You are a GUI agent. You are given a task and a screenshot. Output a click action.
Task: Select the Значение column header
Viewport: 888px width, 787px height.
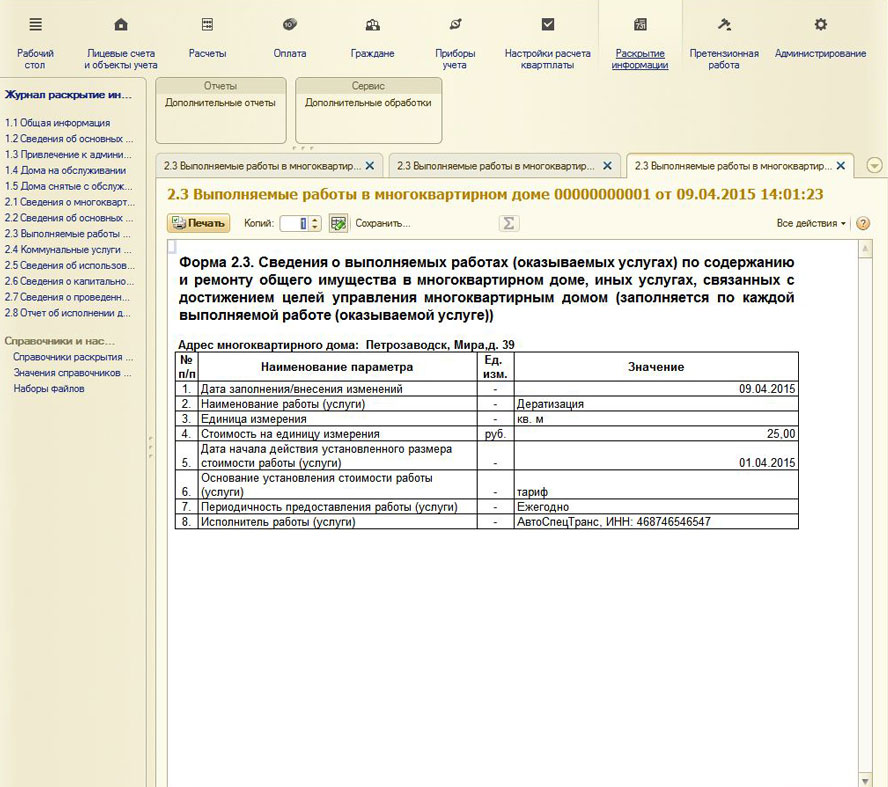656,367
